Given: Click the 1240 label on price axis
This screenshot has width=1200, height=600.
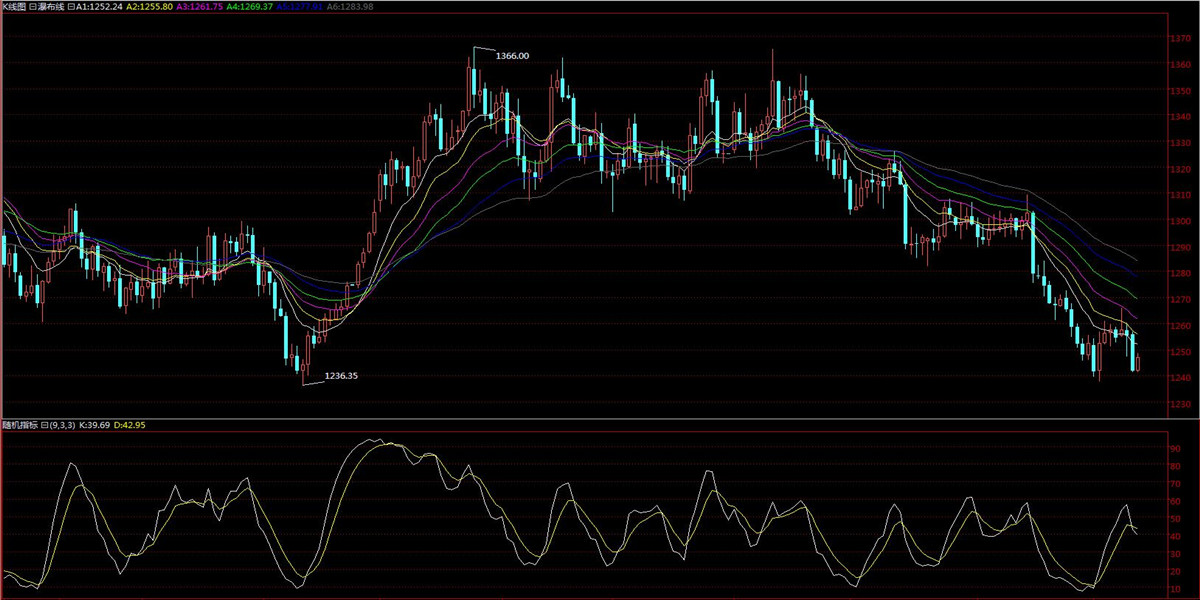Looking at the screenshot, I should click(x=1180, y=378).
